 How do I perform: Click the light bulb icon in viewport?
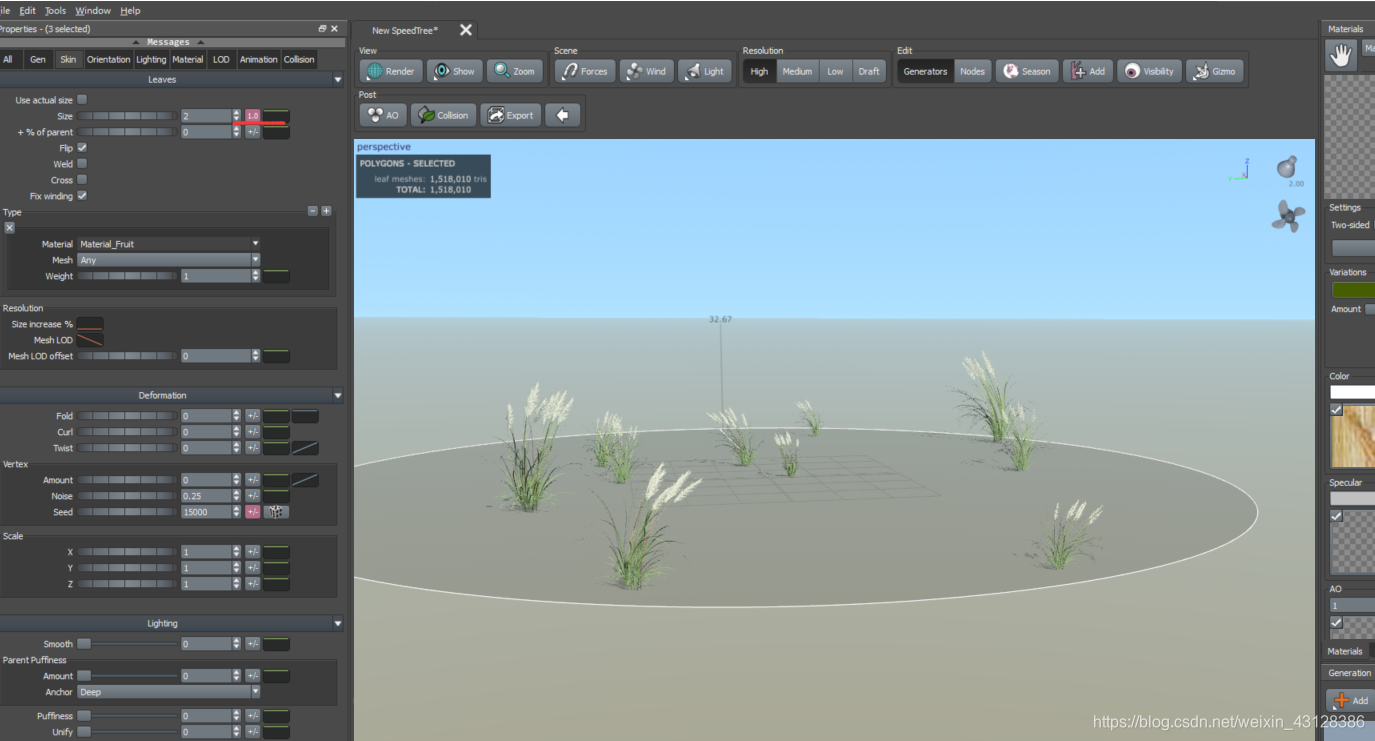click(1287, 166)
